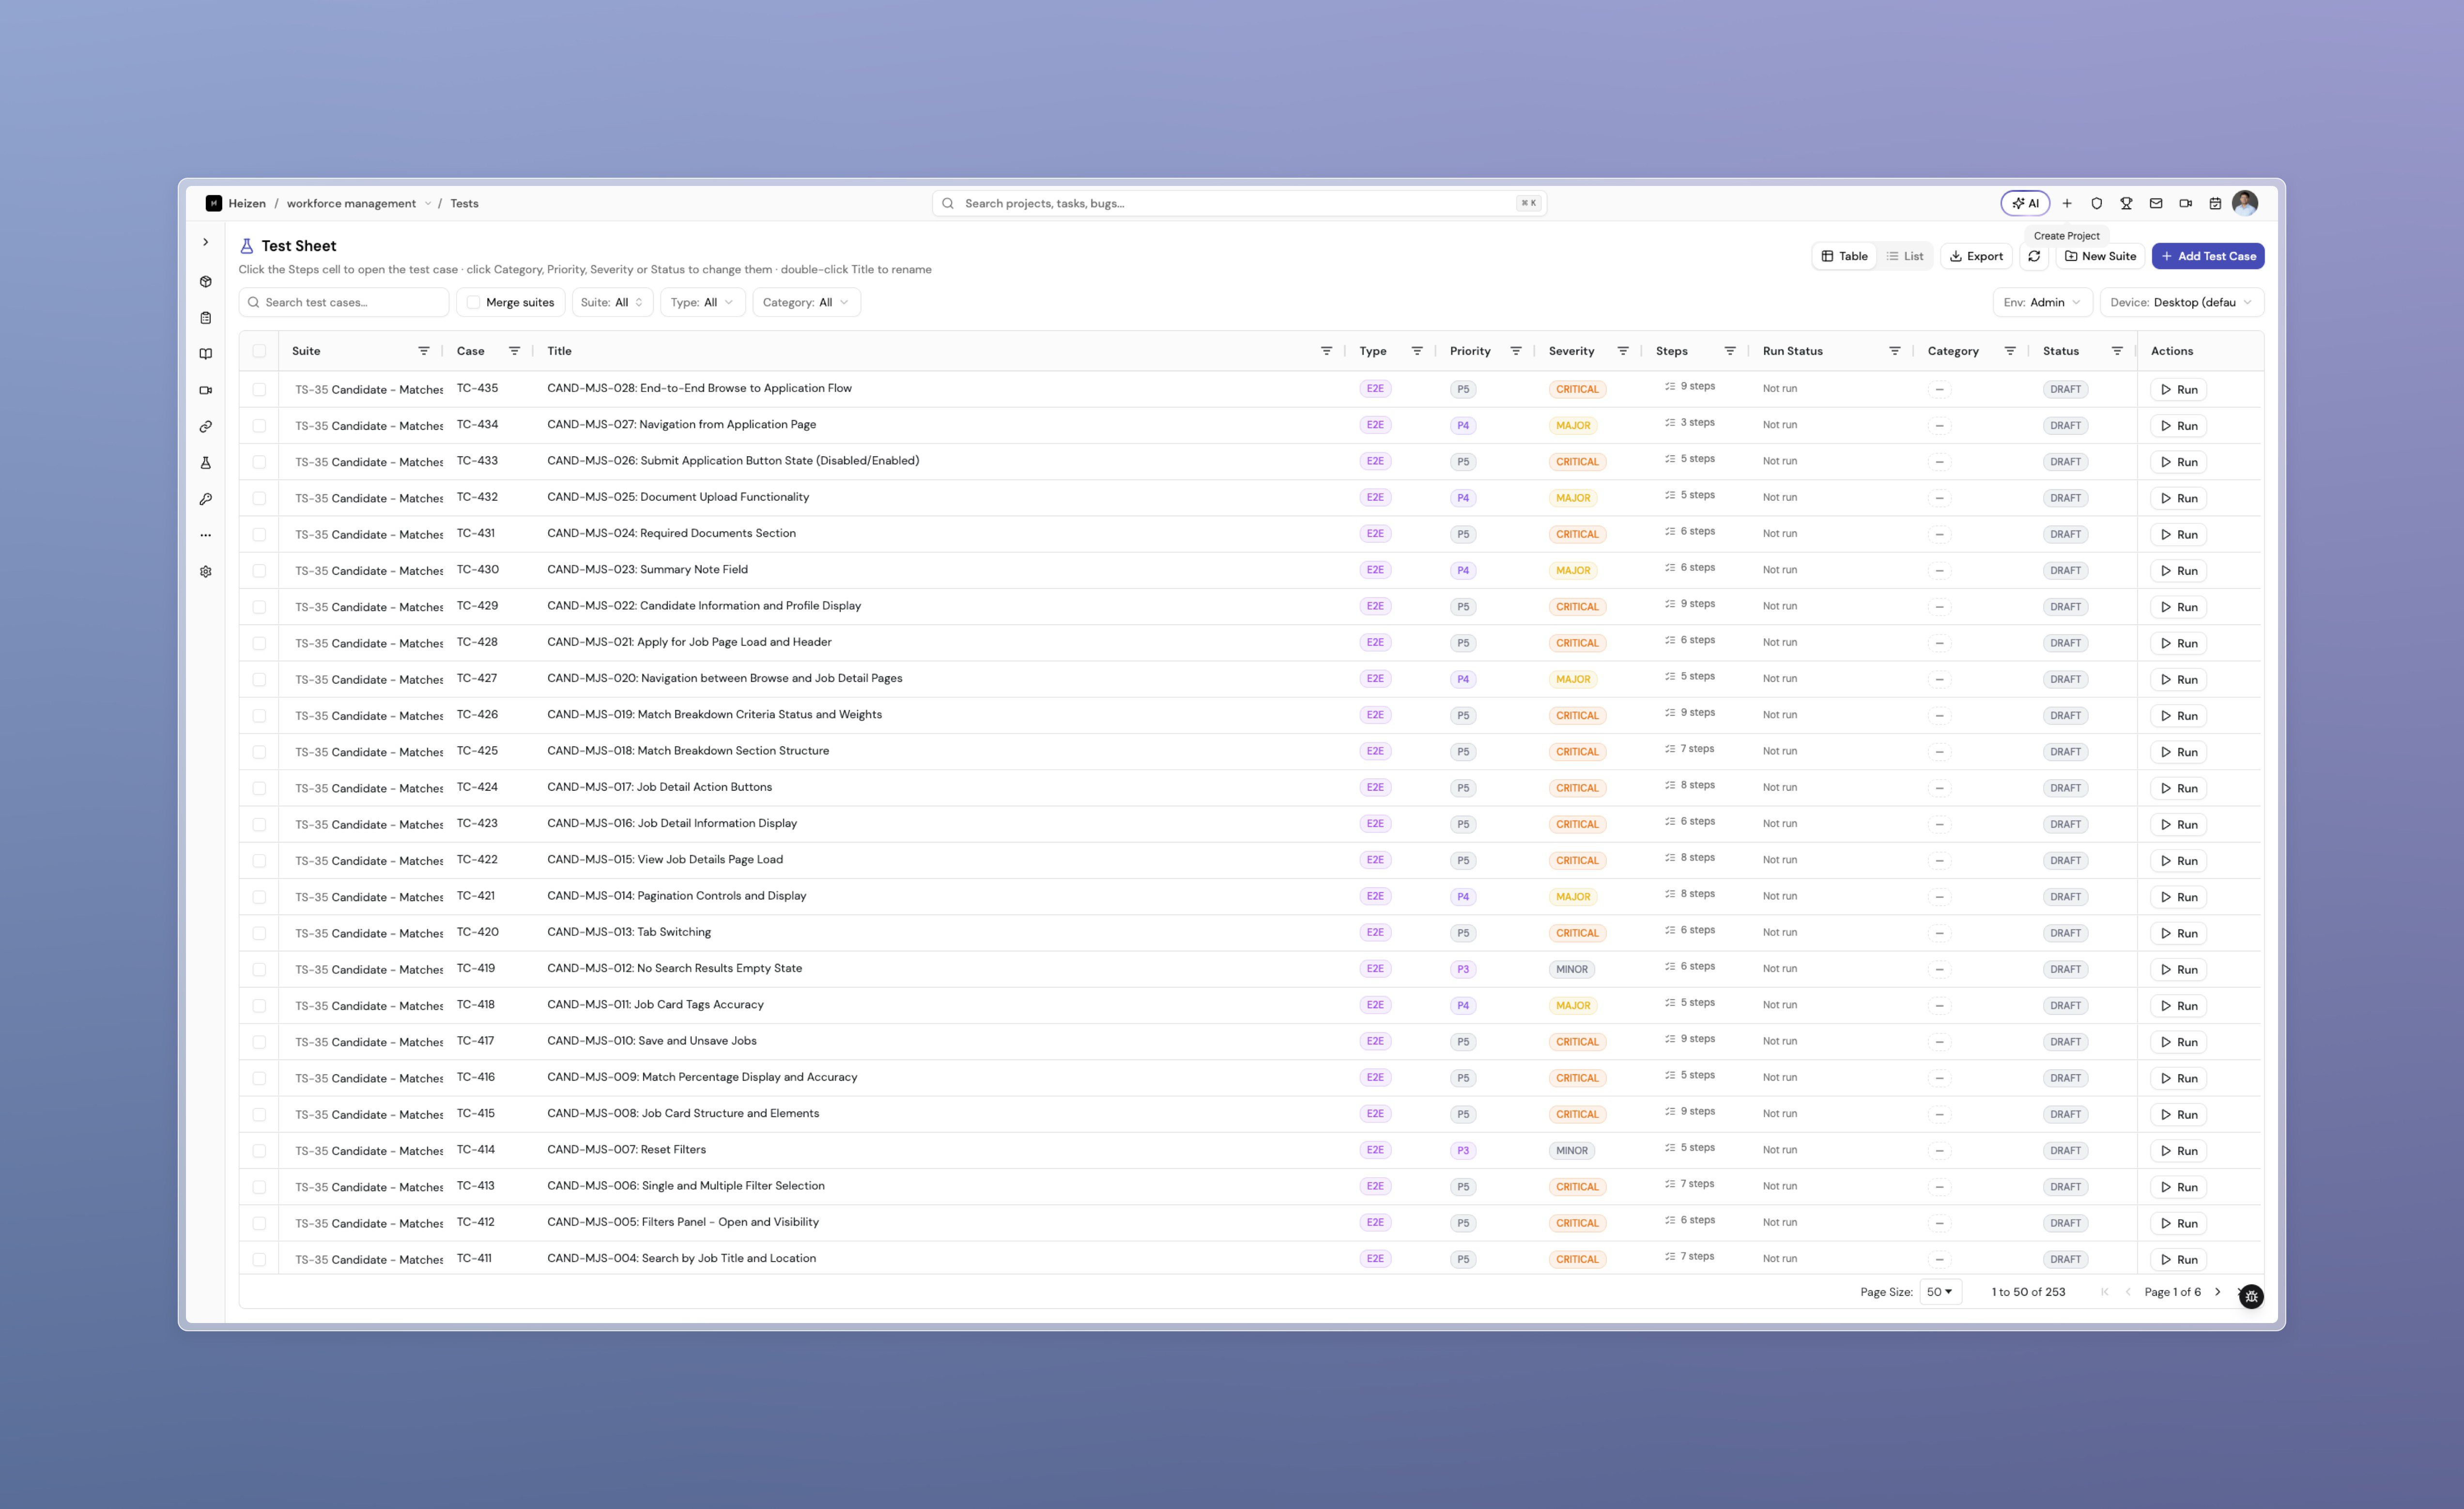Viewport: 2464px width, 1509px height.
Task: Expand the workforce management project dropdown
Action: click(x=428, y=203)
